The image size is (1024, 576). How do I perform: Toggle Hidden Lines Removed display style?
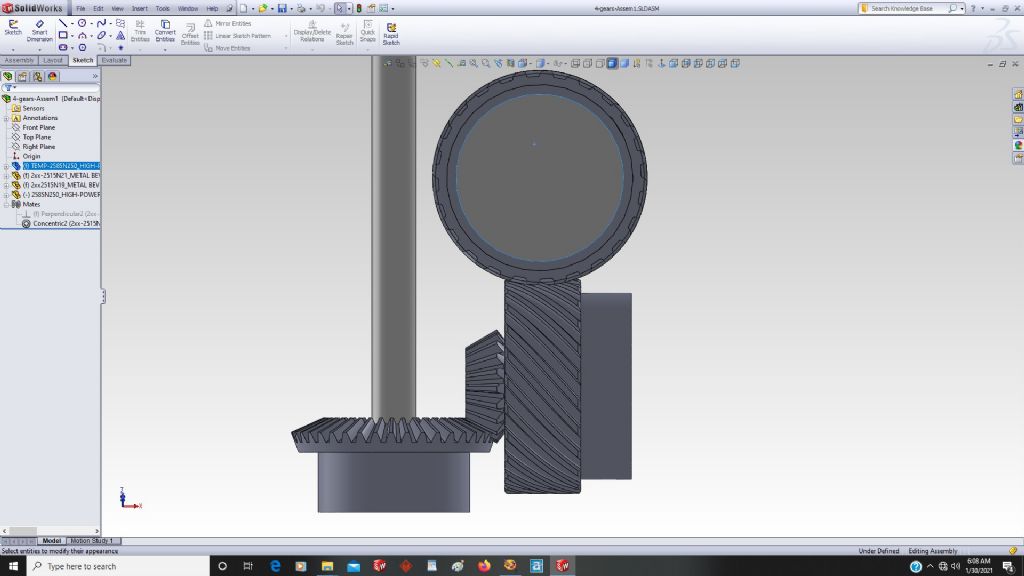(600, 63)
